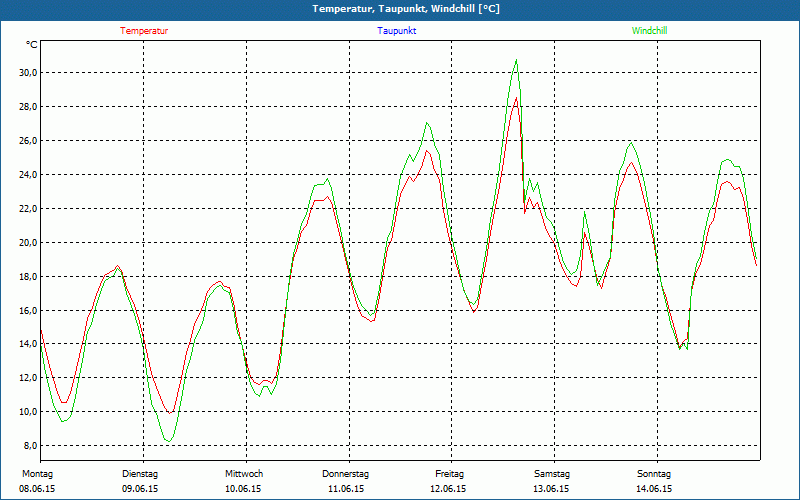Click the 09.06.15 date label
The height and width of the screenshot is (500, 800).
(140, 489)
